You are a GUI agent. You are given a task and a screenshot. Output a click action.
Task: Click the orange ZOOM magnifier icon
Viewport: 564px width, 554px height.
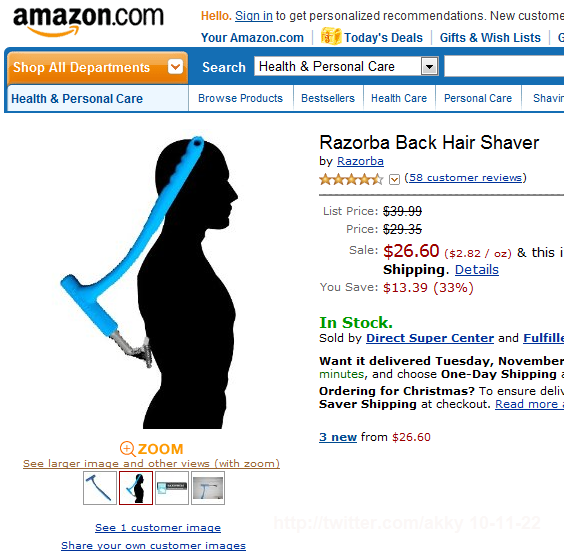(127, 449)
